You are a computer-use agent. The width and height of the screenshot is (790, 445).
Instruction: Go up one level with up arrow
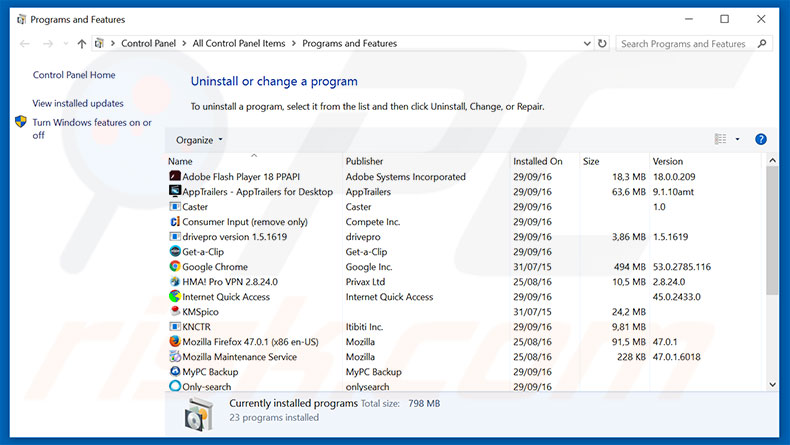(x=82, y=44)
